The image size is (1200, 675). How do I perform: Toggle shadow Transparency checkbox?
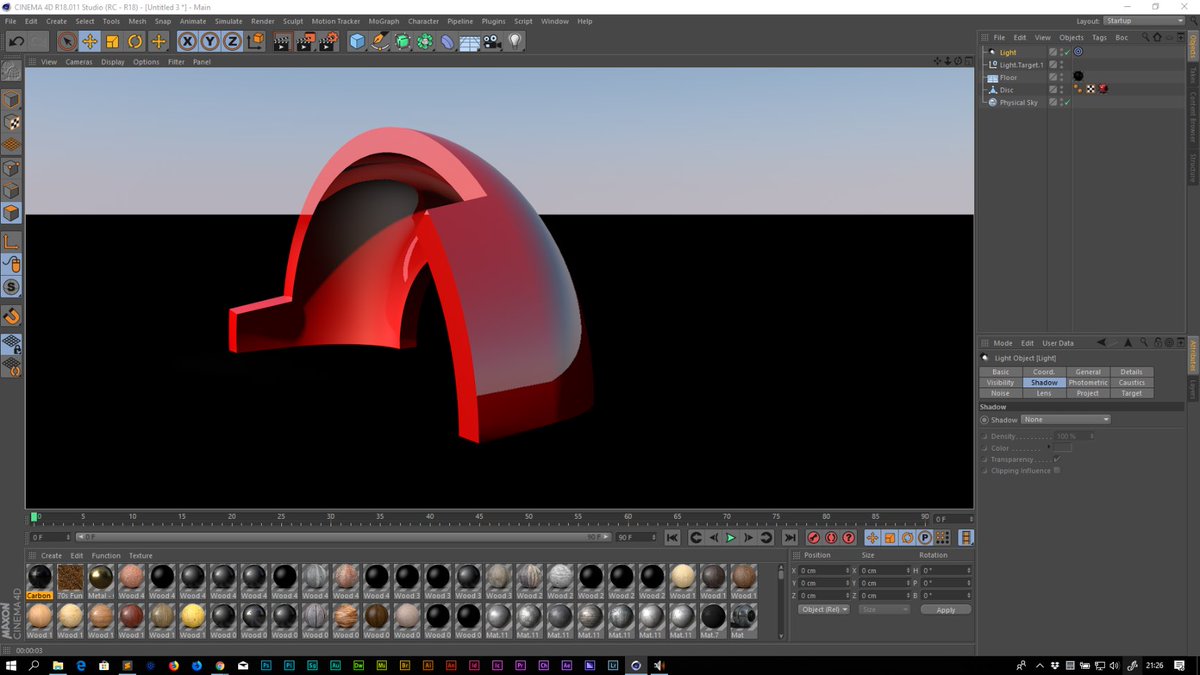(x=1057, y=459)
